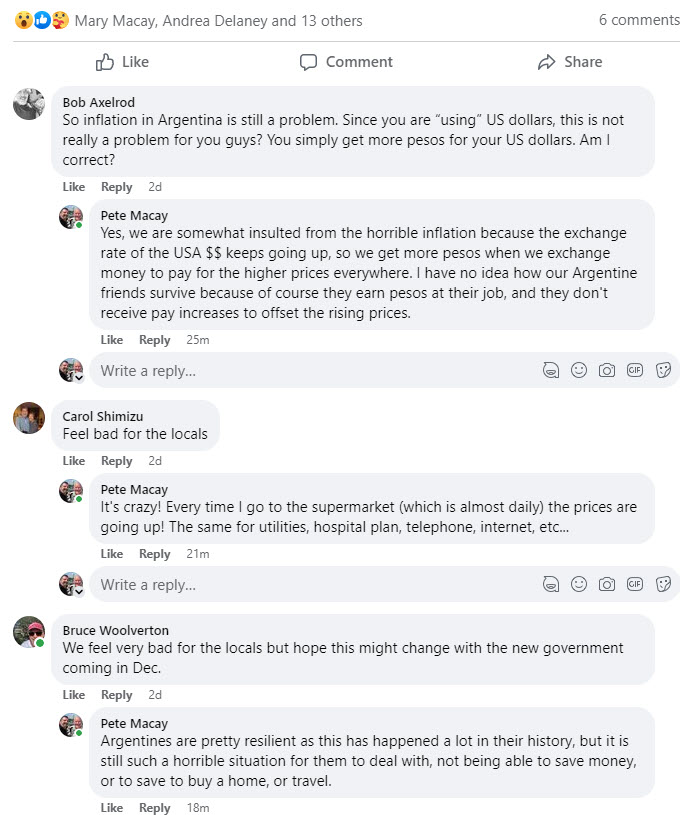The height and width of the screenshot is (815, 680).
Task: Insert a GIF in first reply box
Action: click(x=634, y=370)
